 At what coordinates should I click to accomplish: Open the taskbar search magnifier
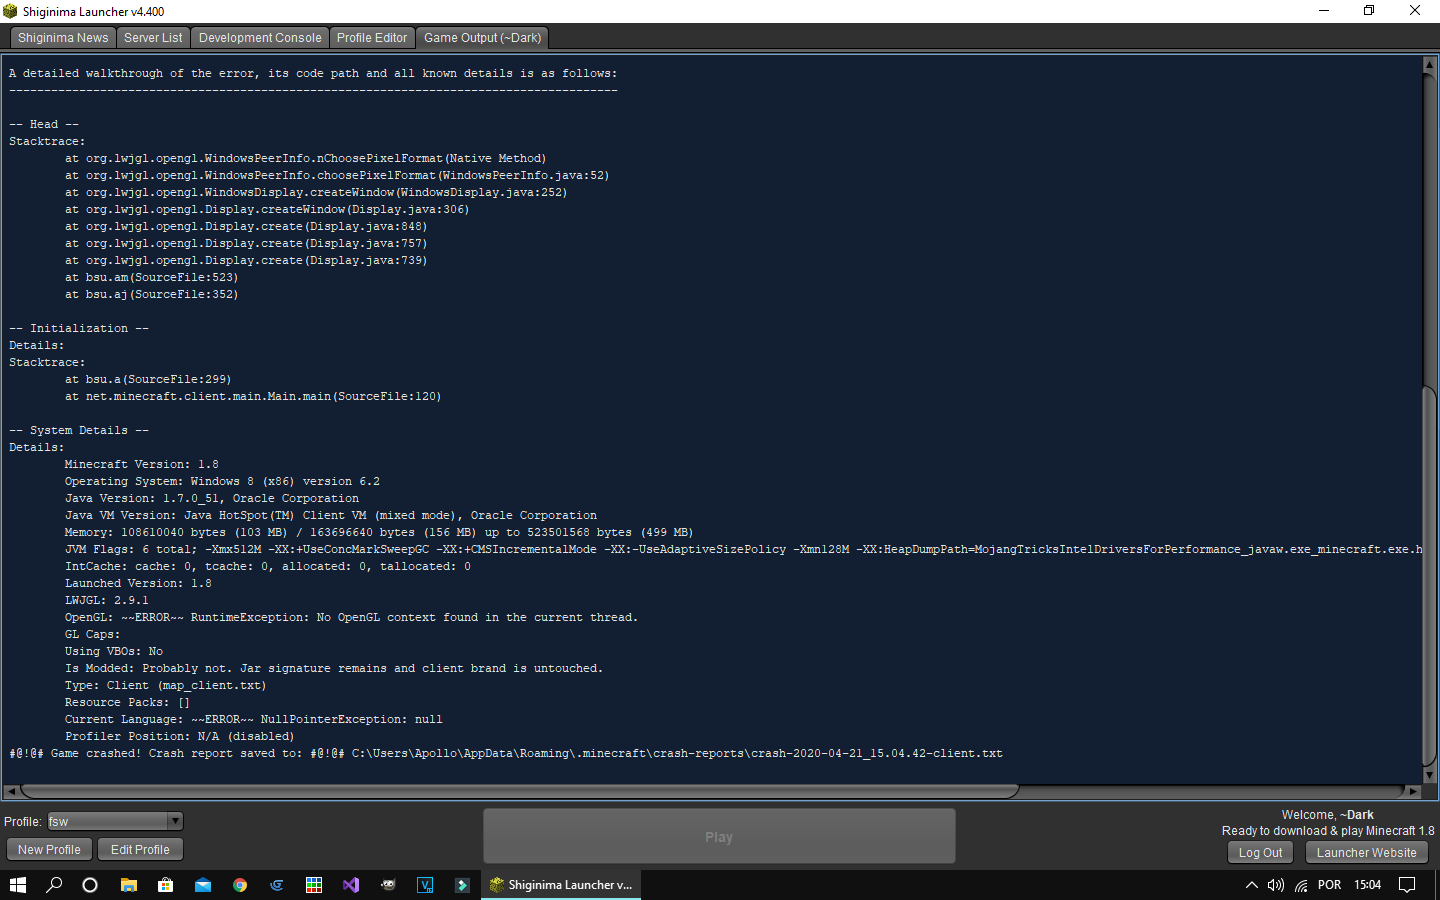(x=54, y=885)
